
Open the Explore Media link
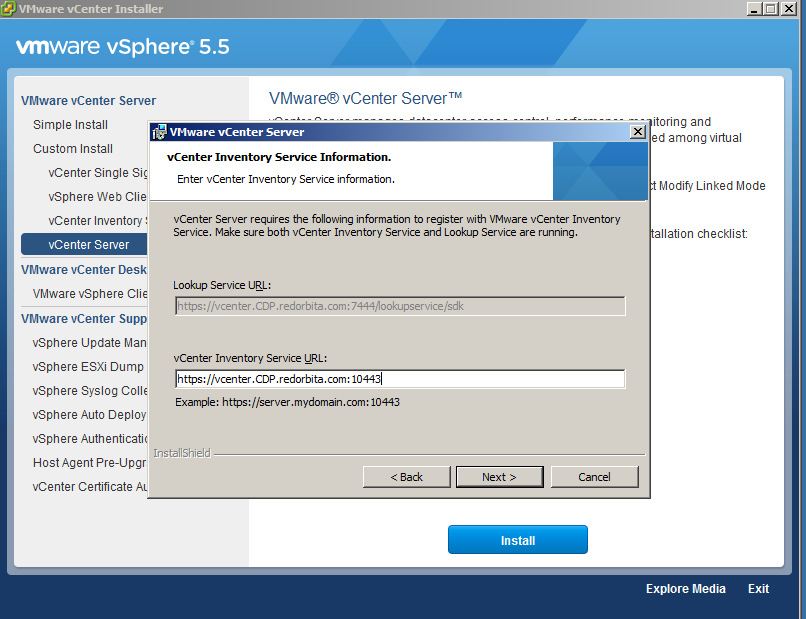[x=685, y=589]
